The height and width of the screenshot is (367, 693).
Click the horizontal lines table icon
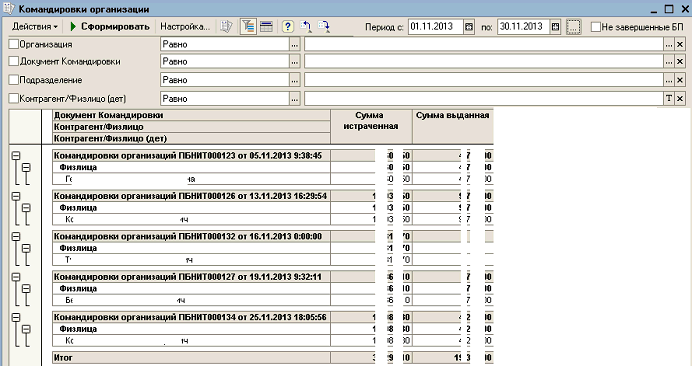pos(266,27)
